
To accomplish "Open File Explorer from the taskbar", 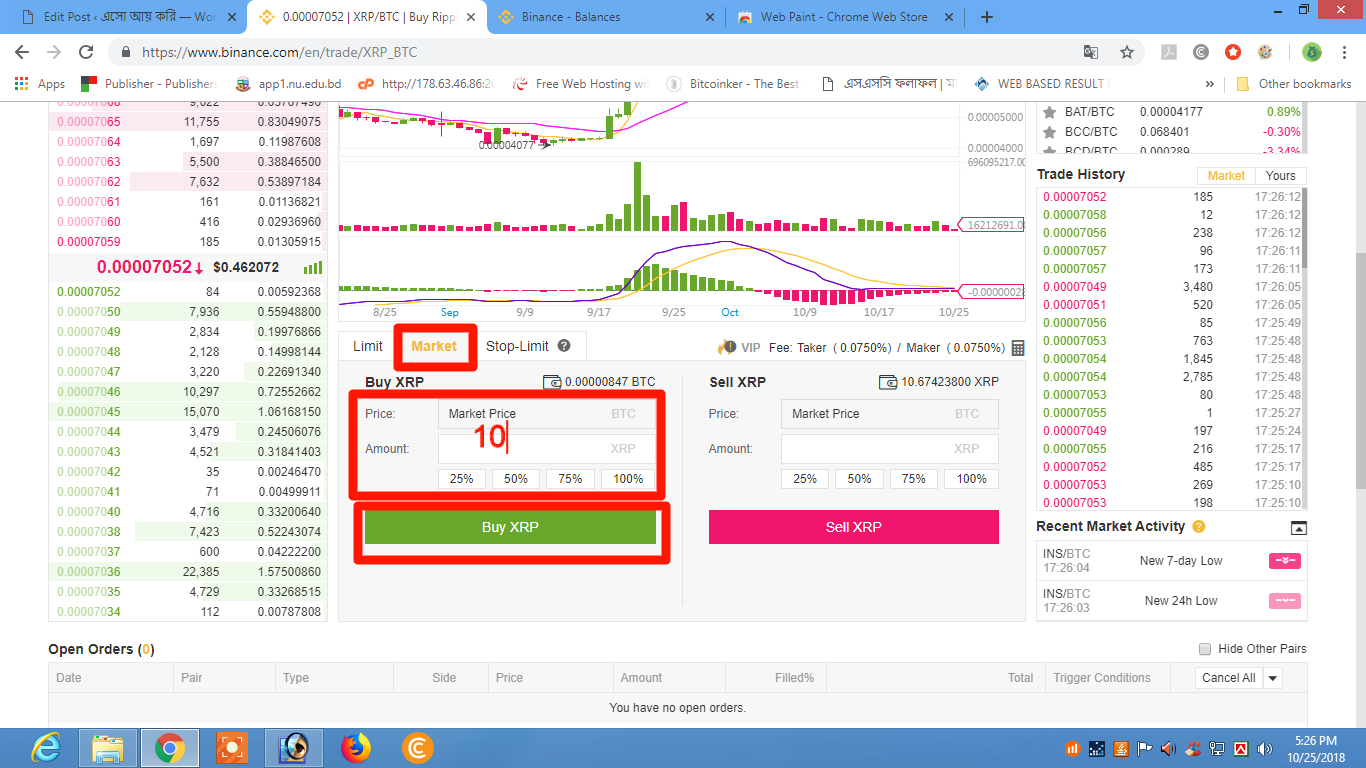I will [107, 748].
